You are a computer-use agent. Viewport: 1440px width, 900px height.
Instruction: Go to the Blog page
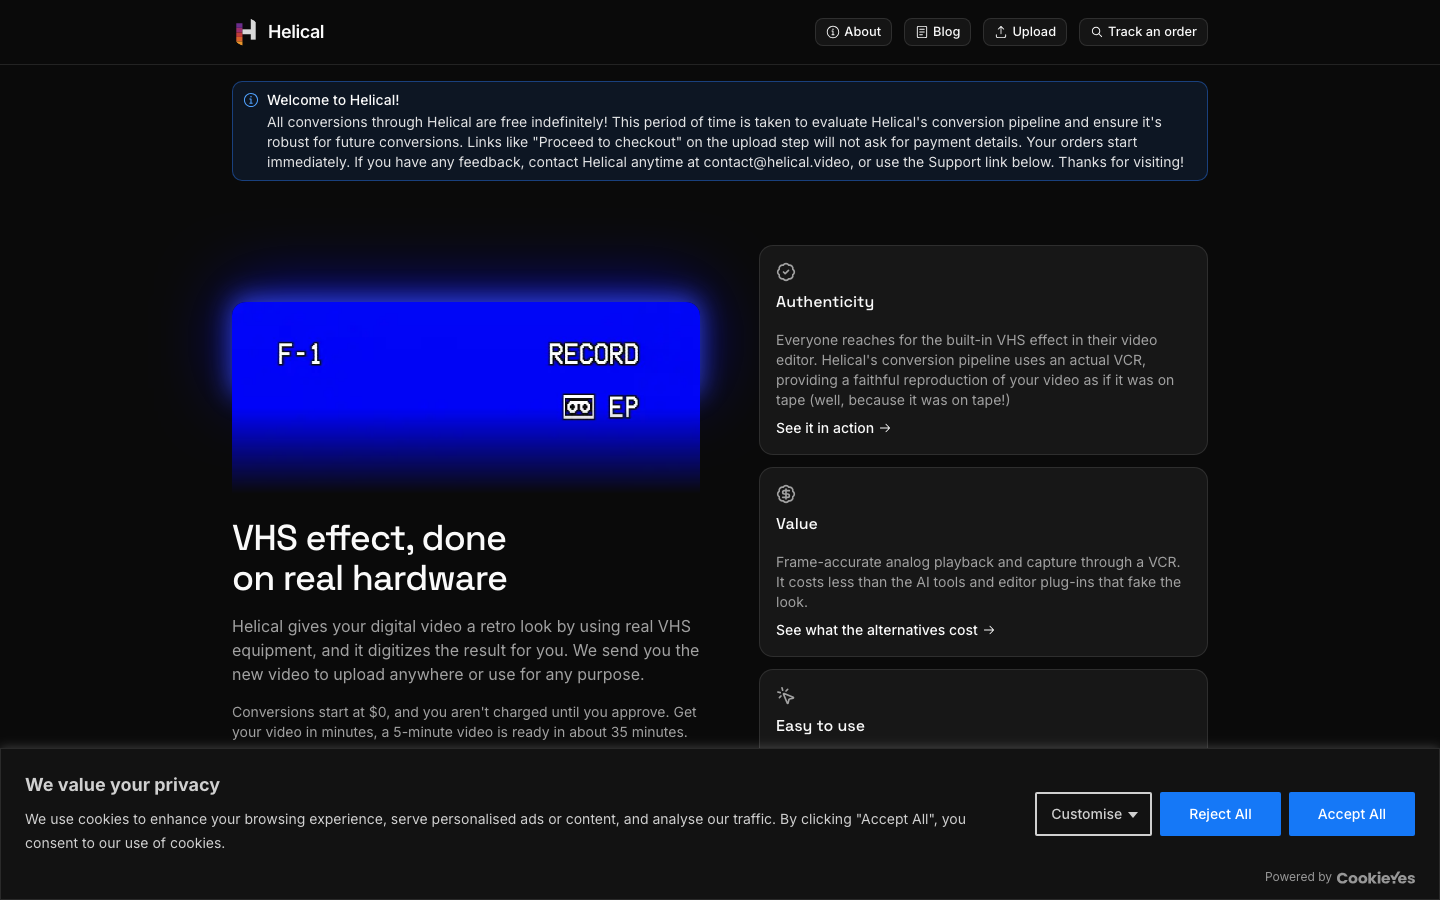(x=937, y=32)
